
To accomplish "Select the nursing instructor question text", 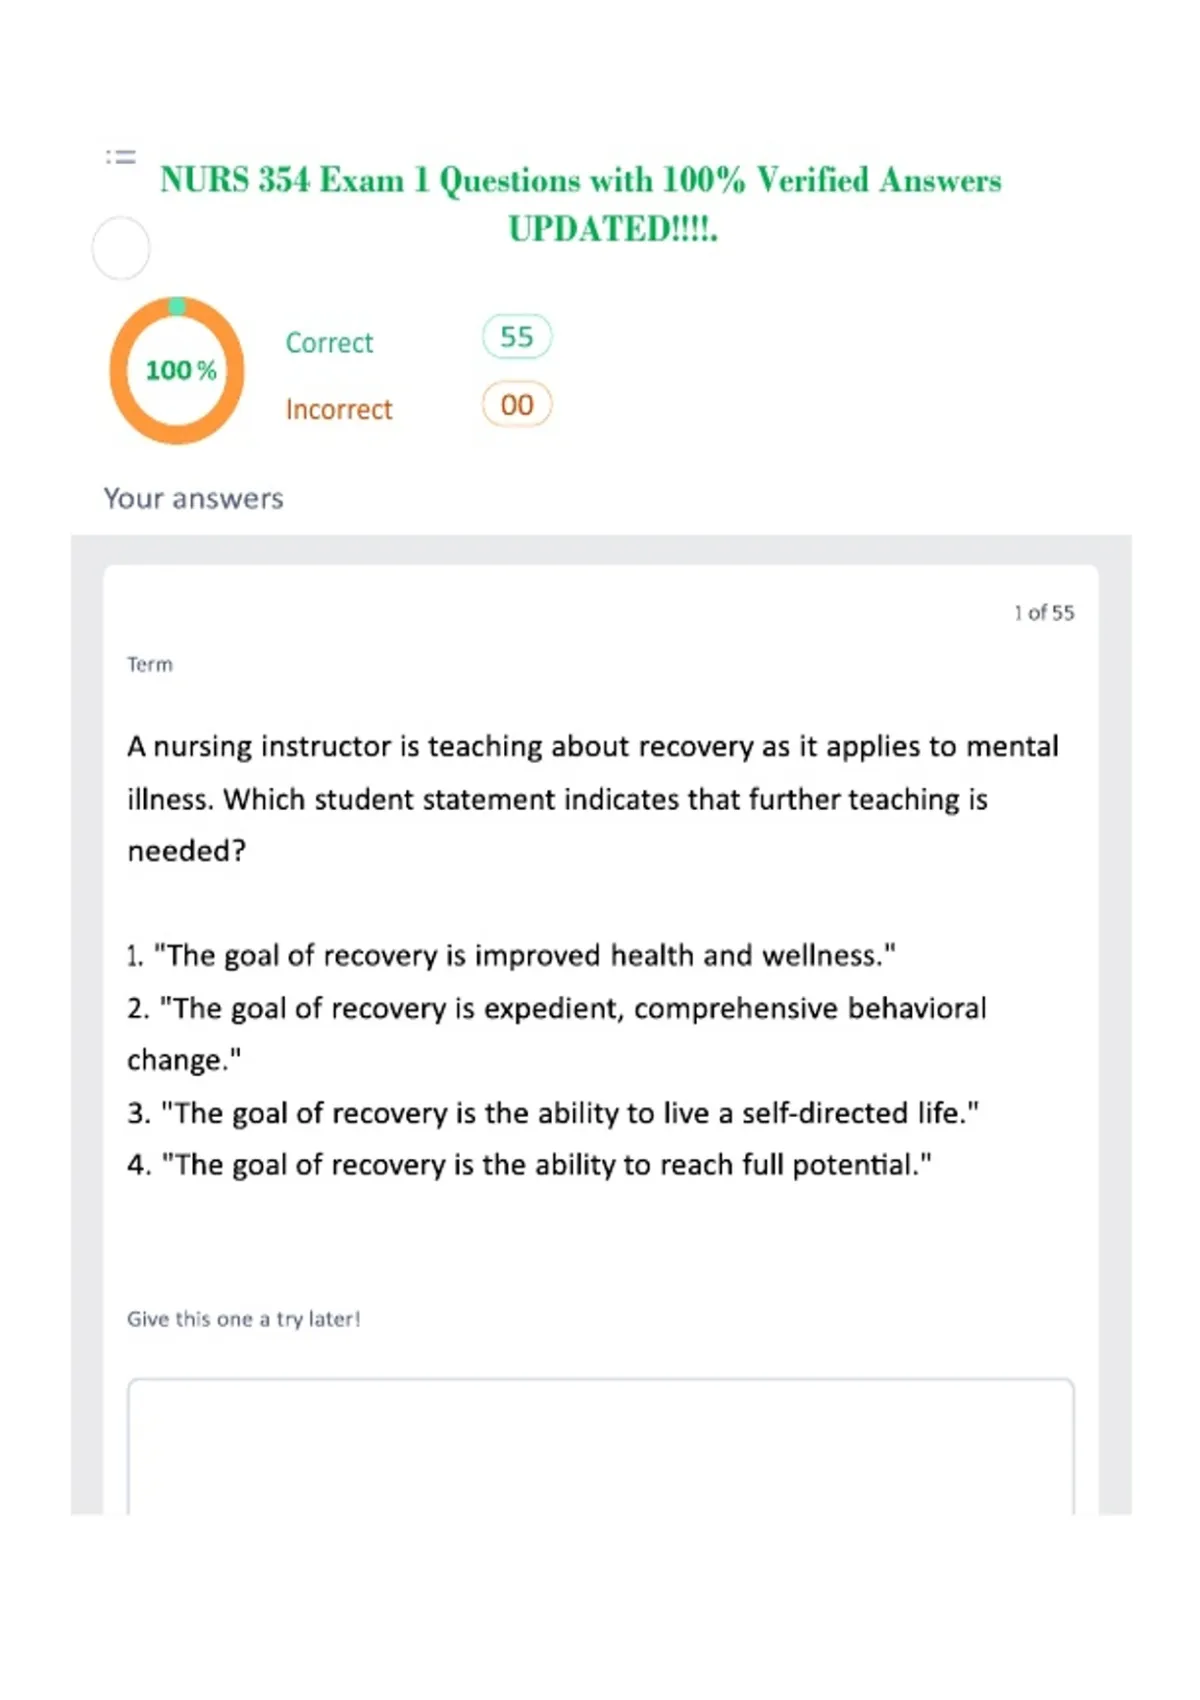I will pos(593,798).
